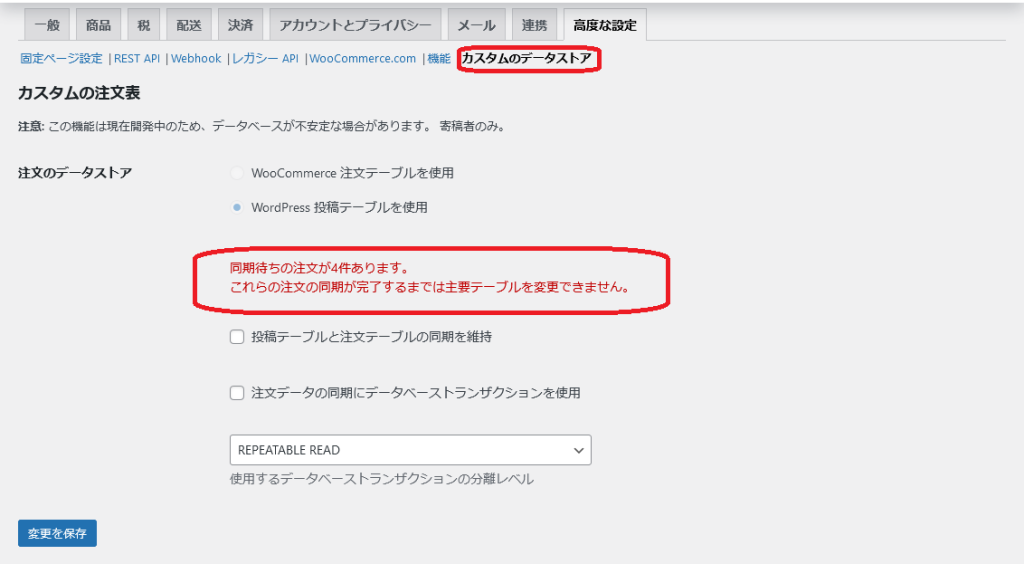This screenshot has height=564, width=1024.
Task: Open the 連携 tab
Action: 534,24
